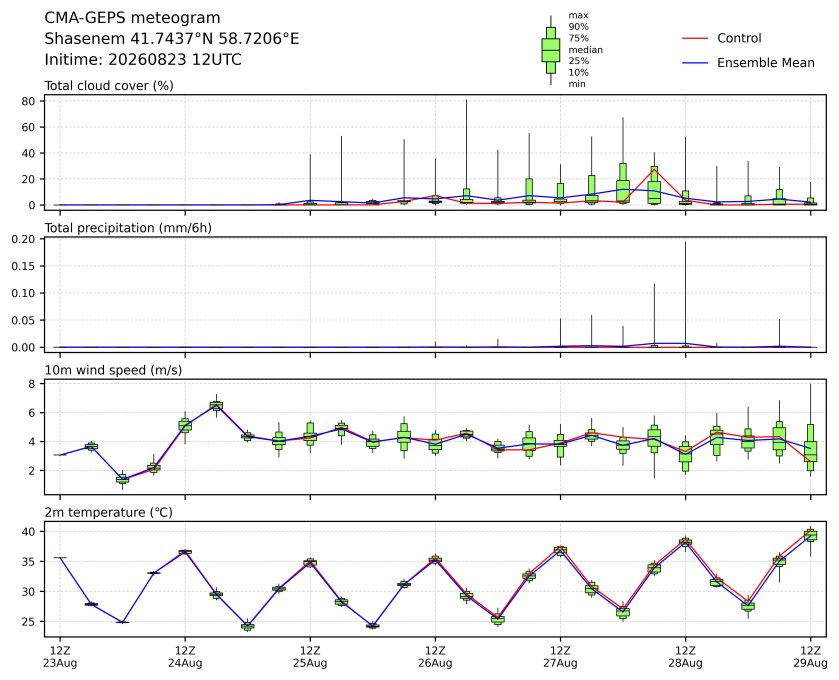
Task: Click the '12Z 27Aug' x-axis label
Action: click(x=560, y=657)
